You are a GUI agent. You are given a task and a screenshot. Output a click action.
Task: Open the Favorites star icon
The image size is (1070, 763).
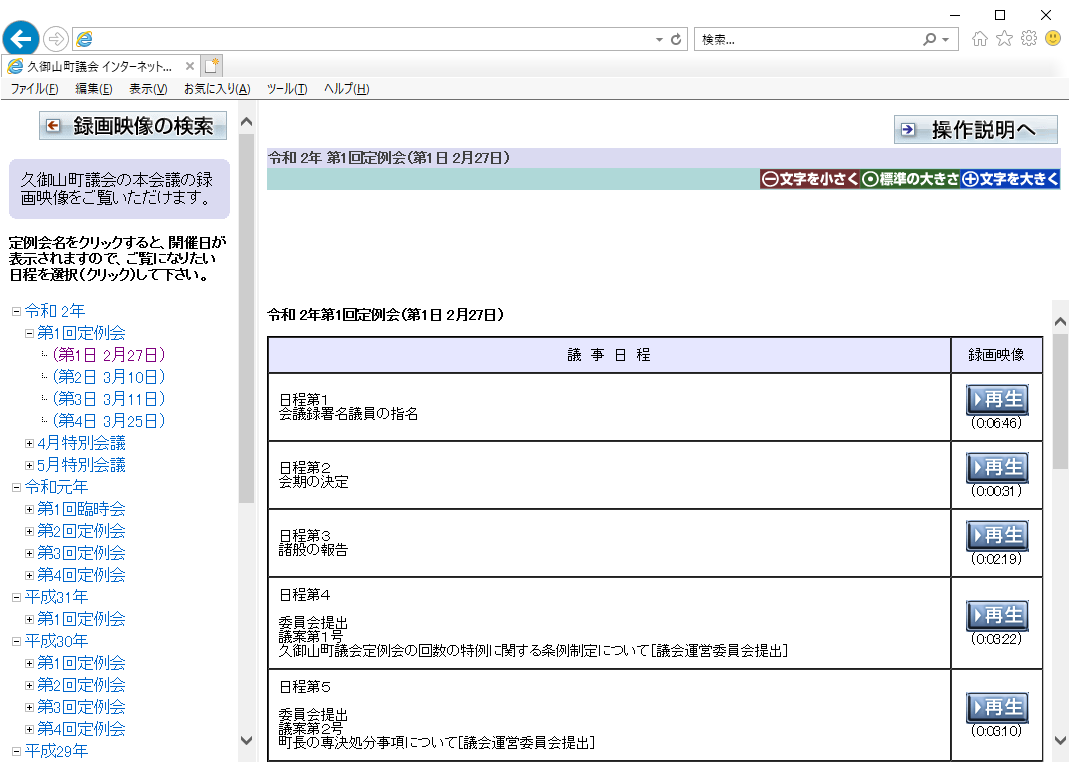click(1004, 38)
